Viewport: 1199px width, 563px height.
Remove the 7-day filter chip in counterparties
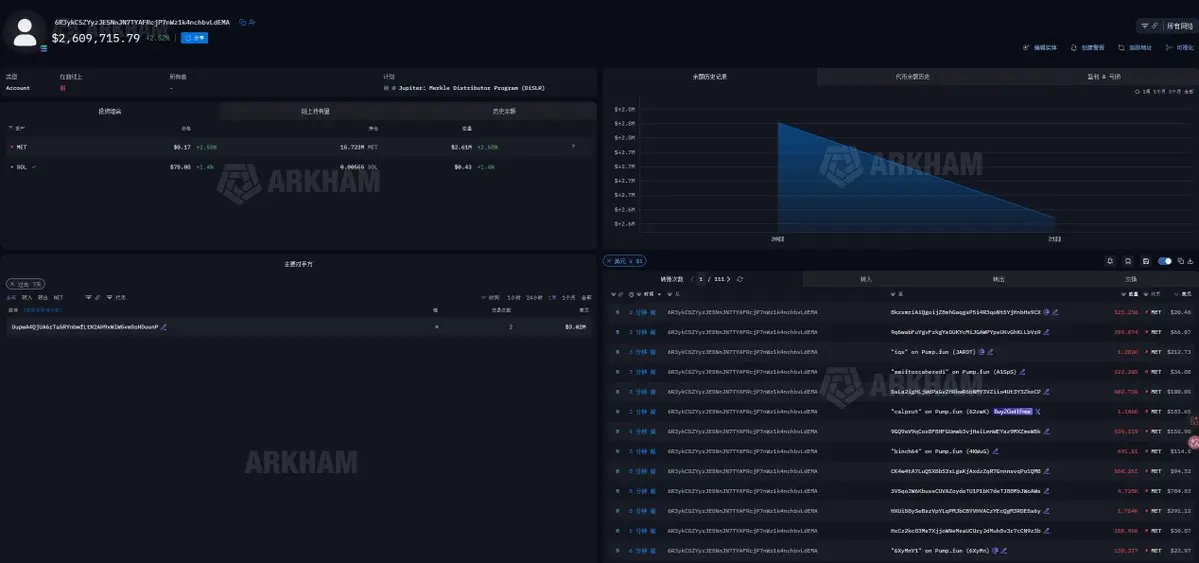tap(12, 284)
